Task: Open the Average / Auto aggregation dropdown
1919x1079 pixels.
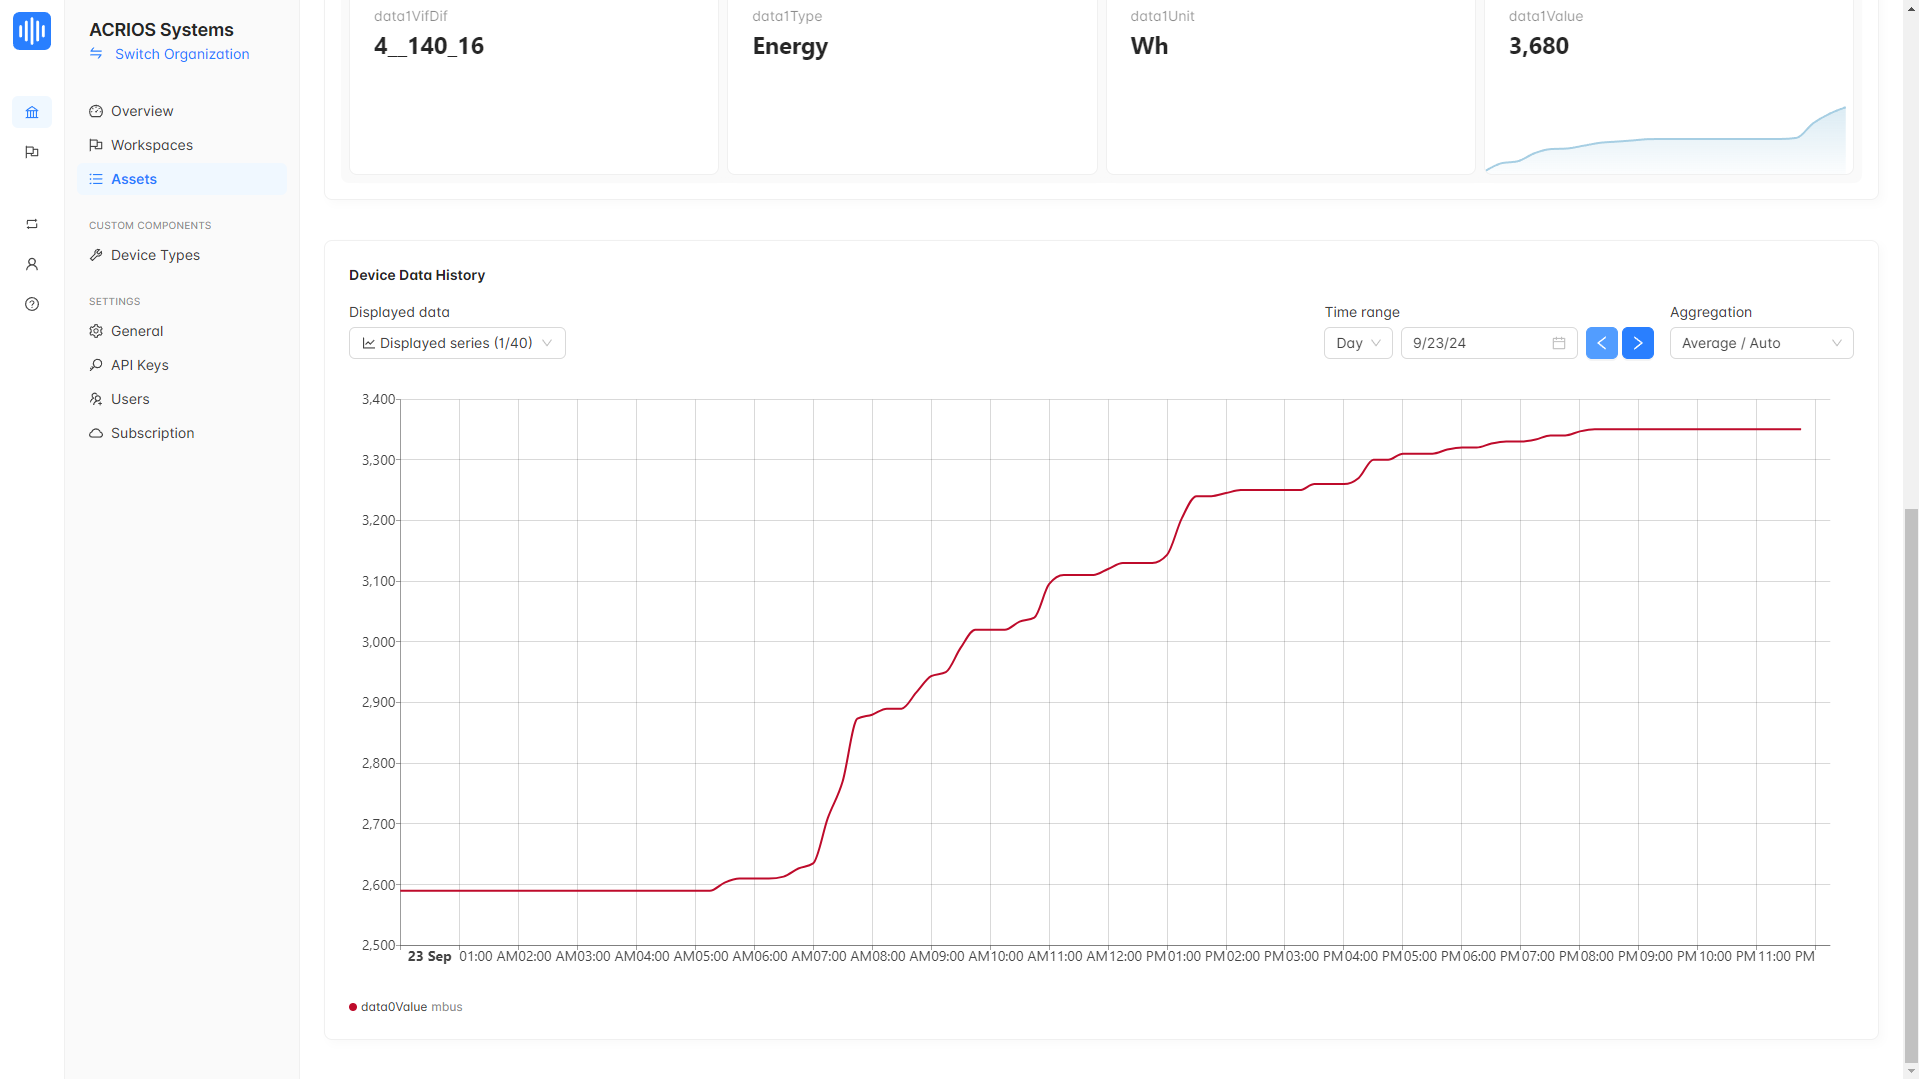Action: [x=1760, y=343]
